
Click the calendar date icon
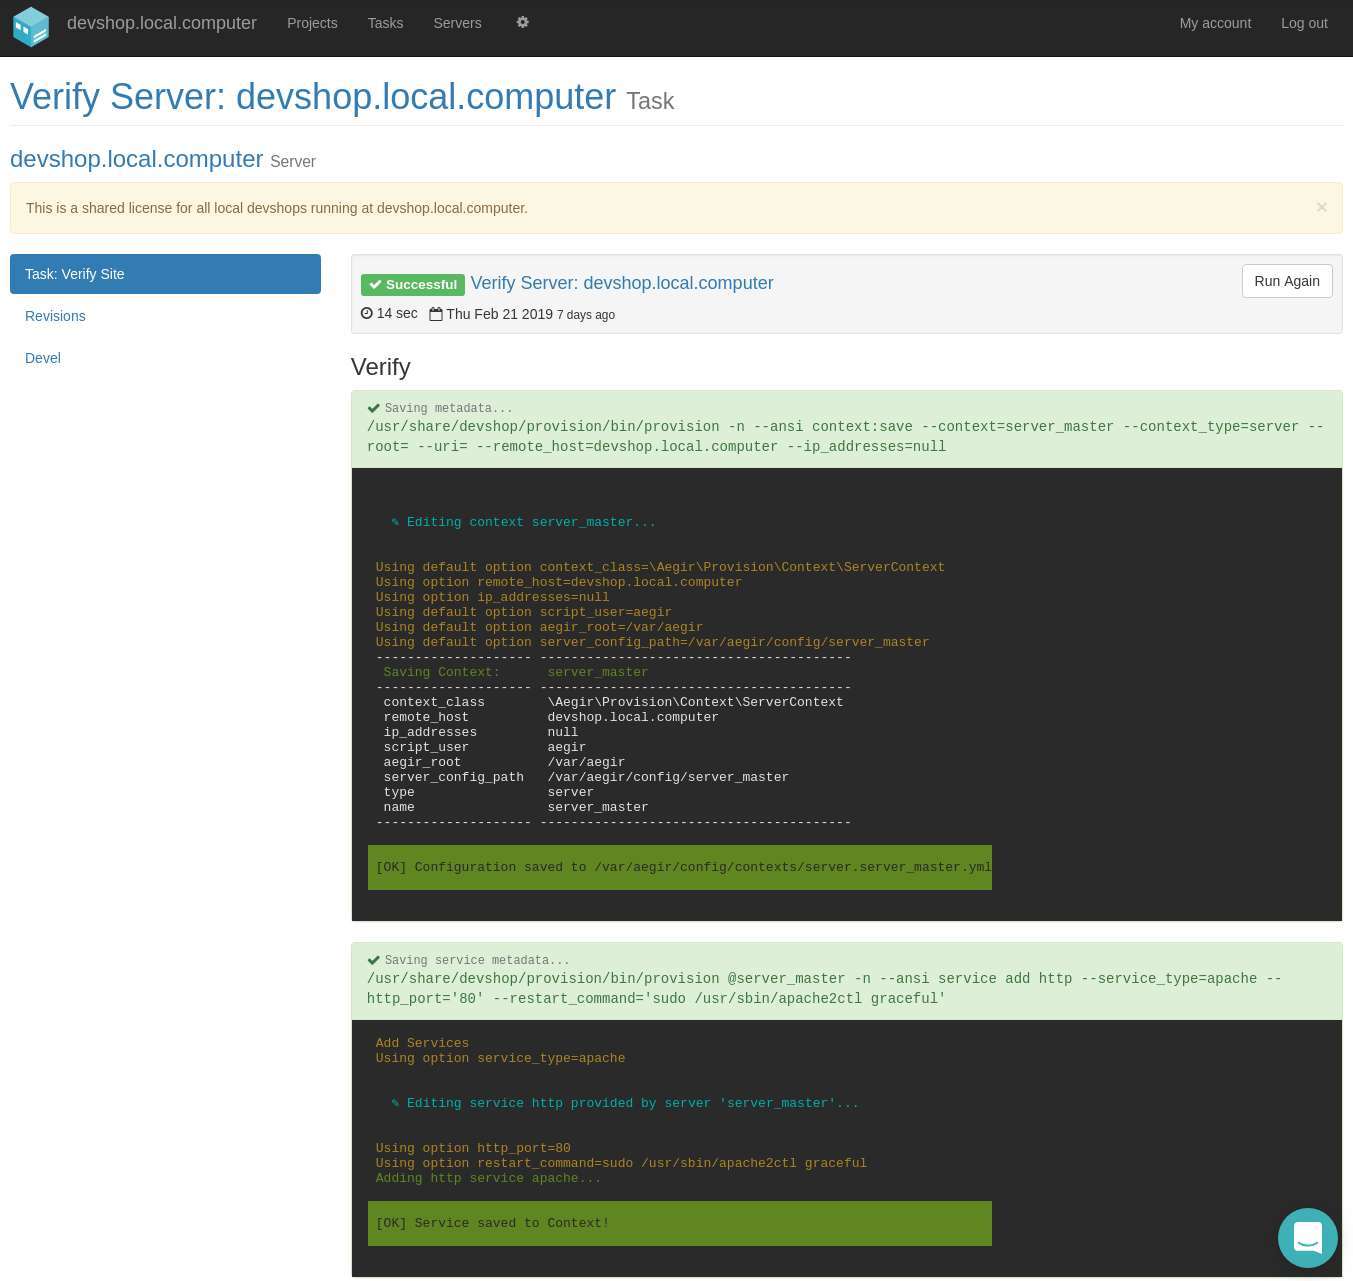(436, 314)
